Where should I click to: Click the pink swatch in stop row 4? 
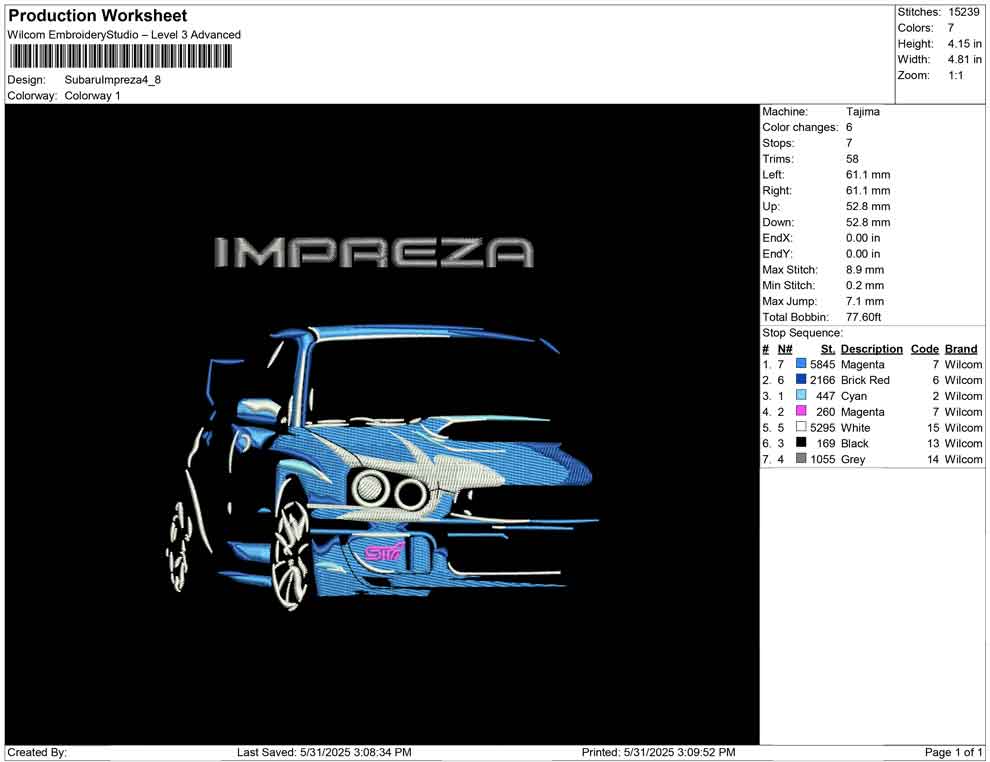coord(801,411)
